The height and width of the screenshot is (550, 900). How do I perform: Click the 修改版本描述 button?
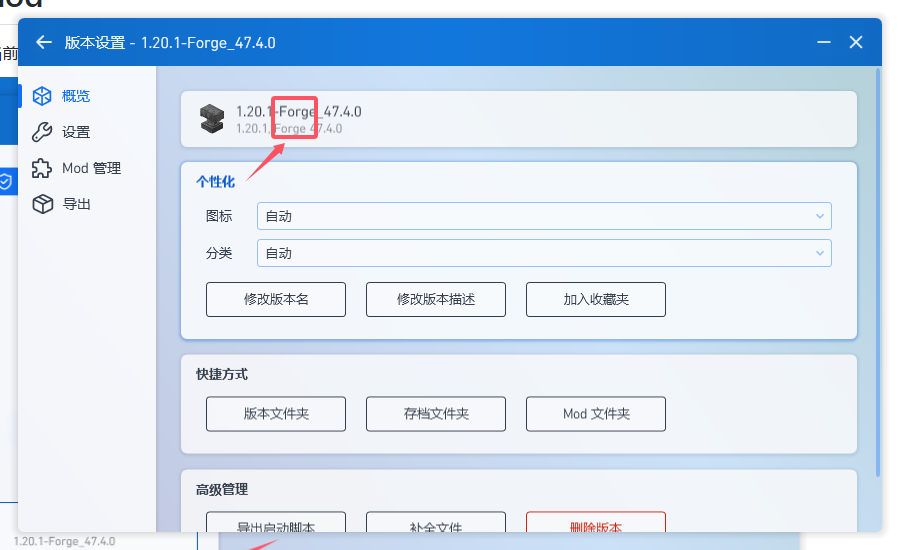(x=436, y=299)
